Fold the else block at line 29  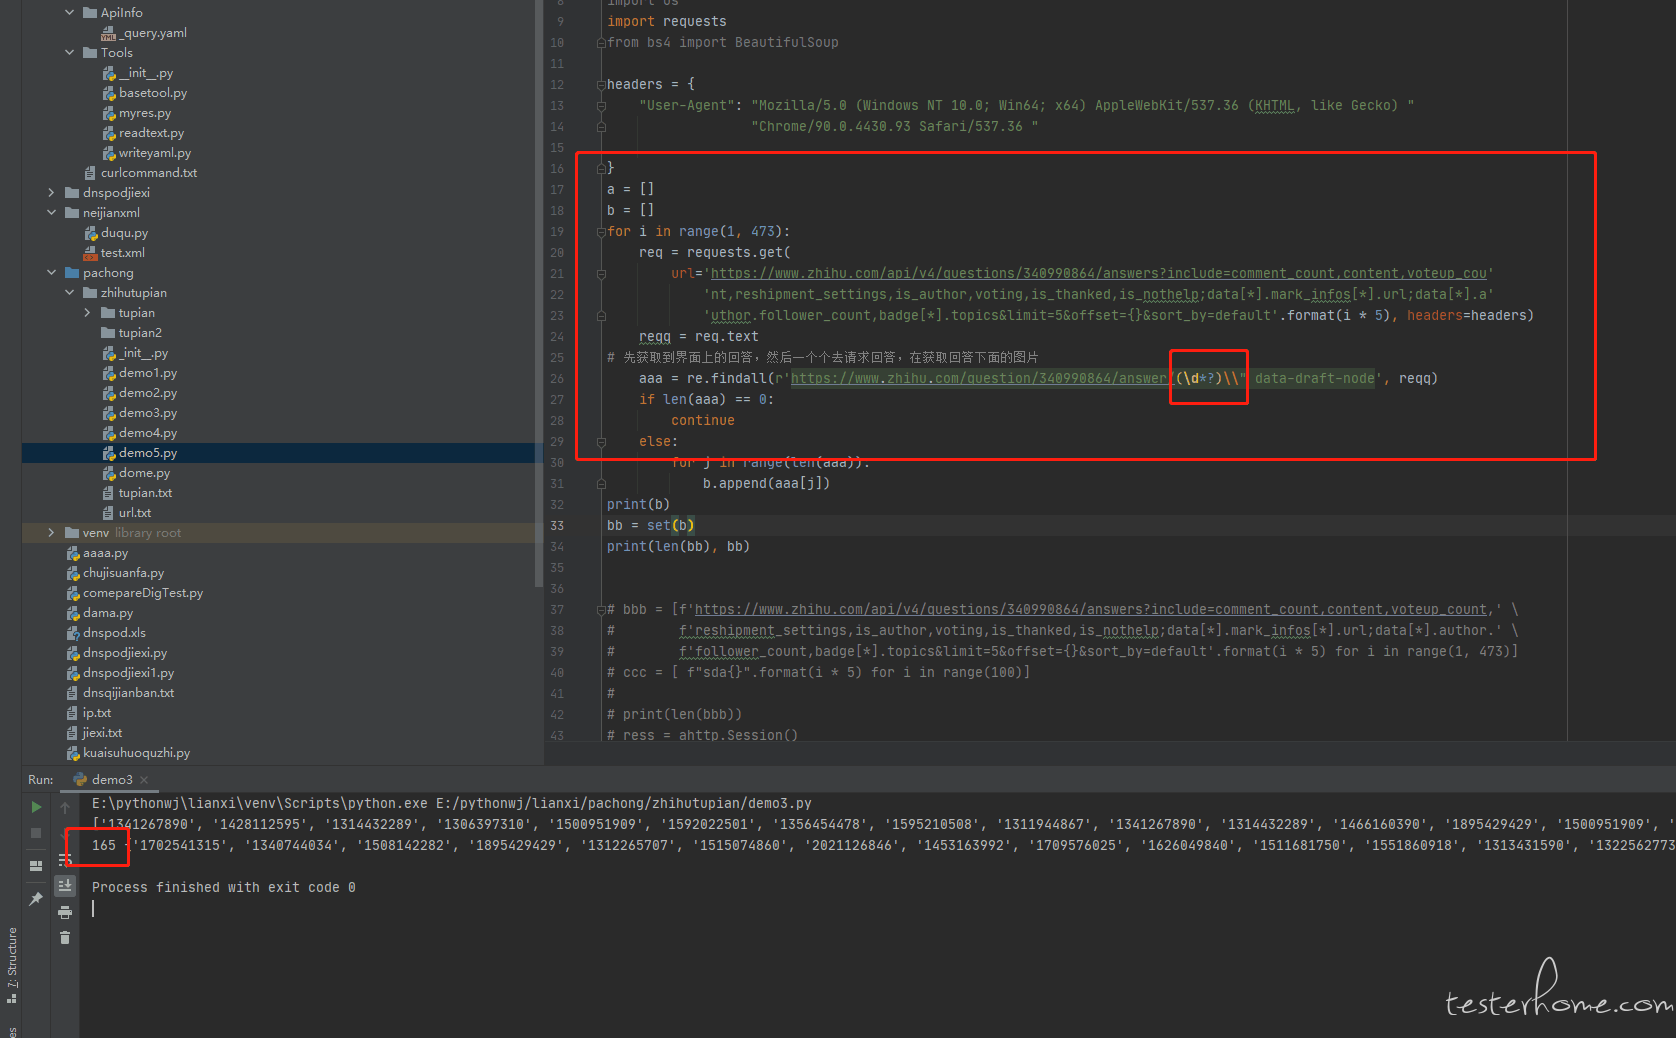coord(601,442)
